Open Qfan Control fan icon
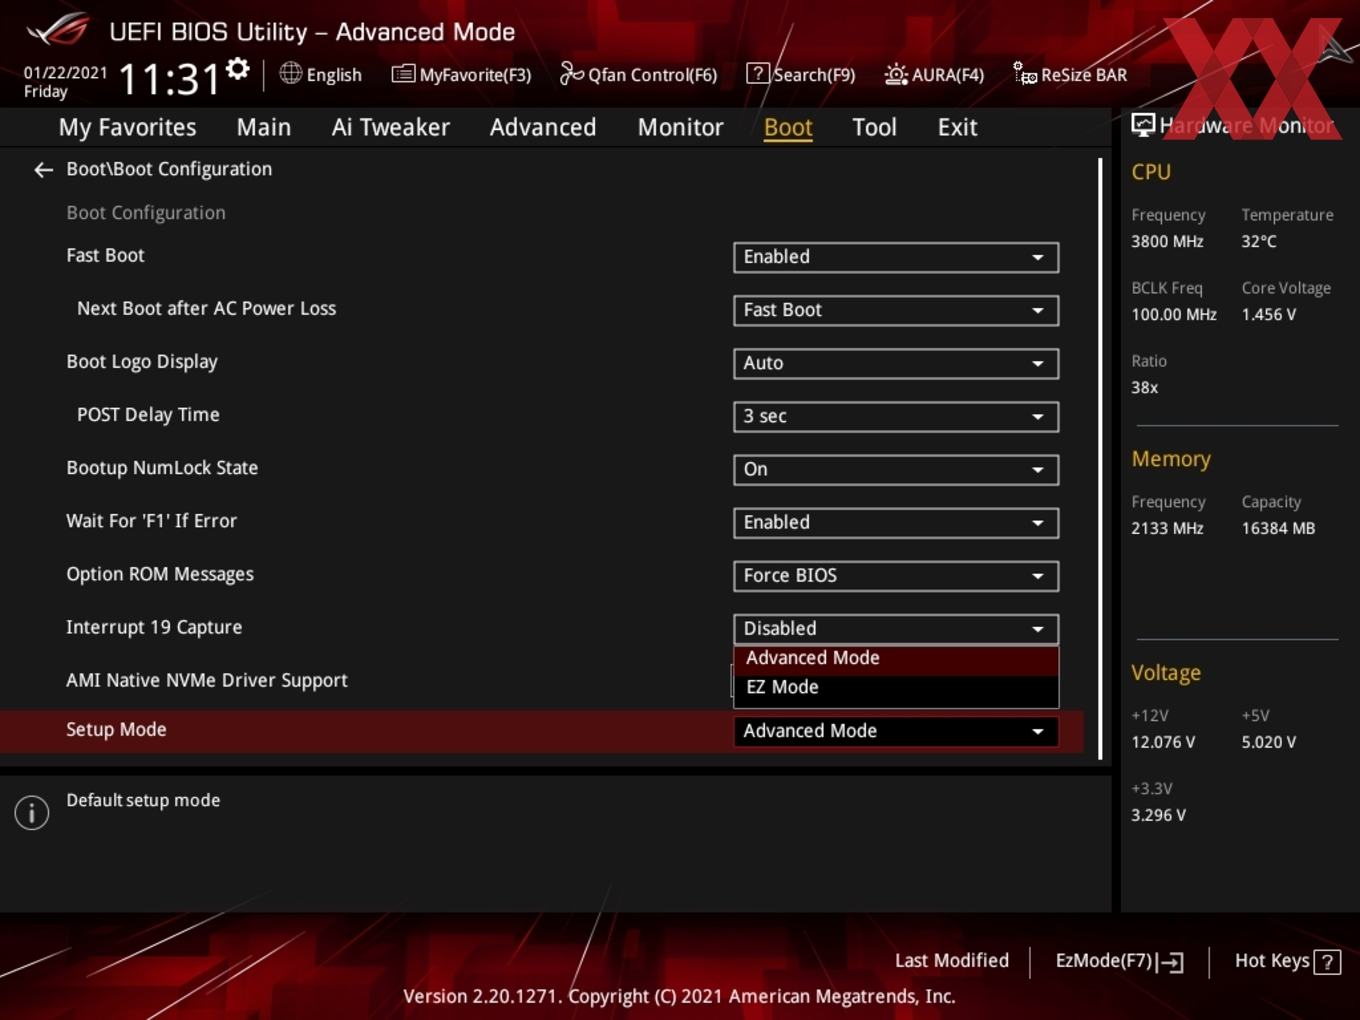The width and height of the screenshot is (1360, 1020). (571, 73)
